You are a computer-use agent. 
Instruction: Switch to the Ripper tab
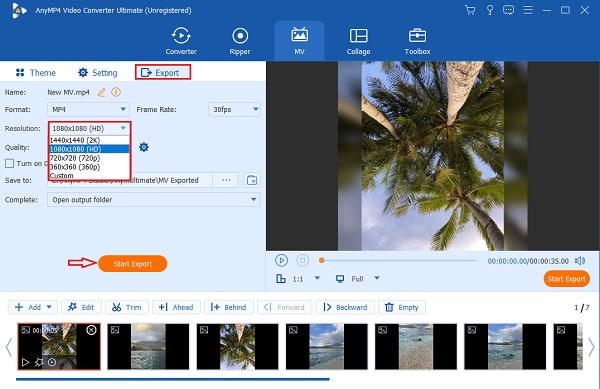(240, 41)
